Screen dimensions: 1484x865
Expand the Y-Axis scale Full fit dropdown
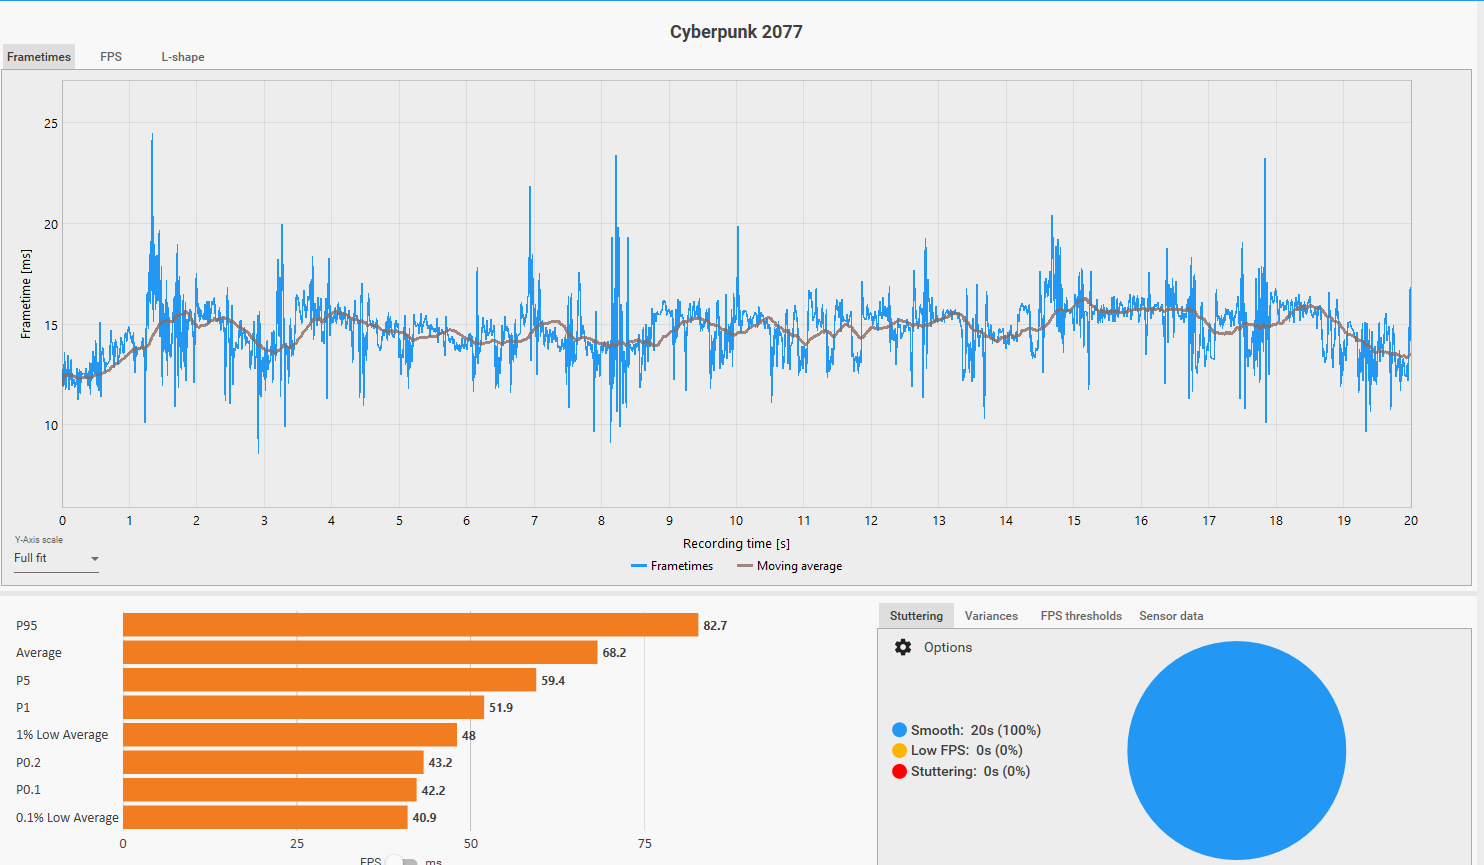[56, 558]
